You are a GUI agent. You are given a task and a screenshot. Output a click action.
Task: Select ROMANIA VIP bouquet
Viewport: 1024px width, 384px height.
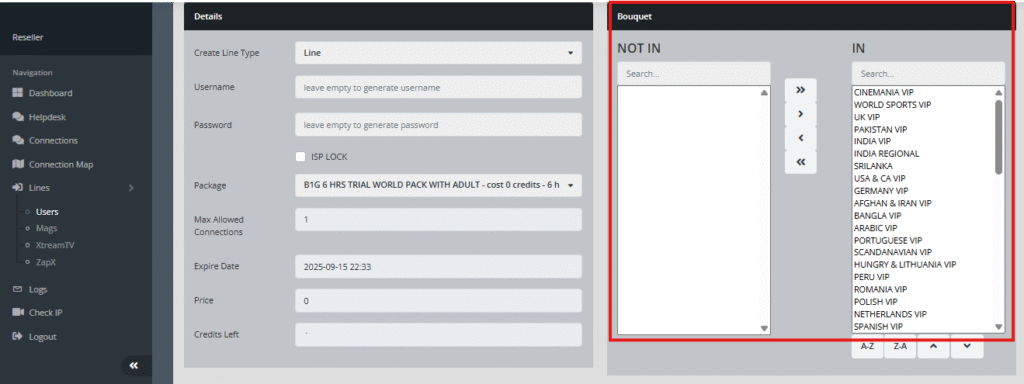point(880,289)
